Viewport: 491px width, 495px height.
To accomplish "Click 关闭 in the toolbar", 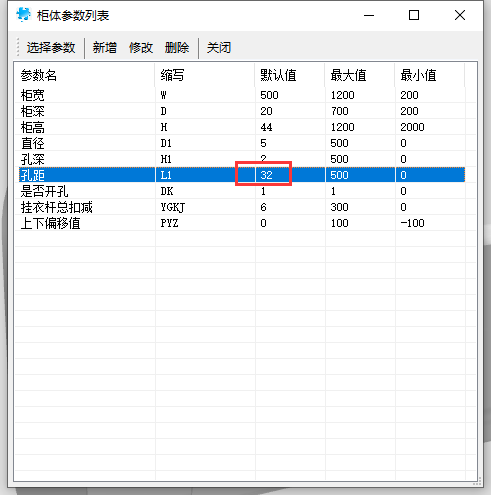I will click(x=219, y=48).
